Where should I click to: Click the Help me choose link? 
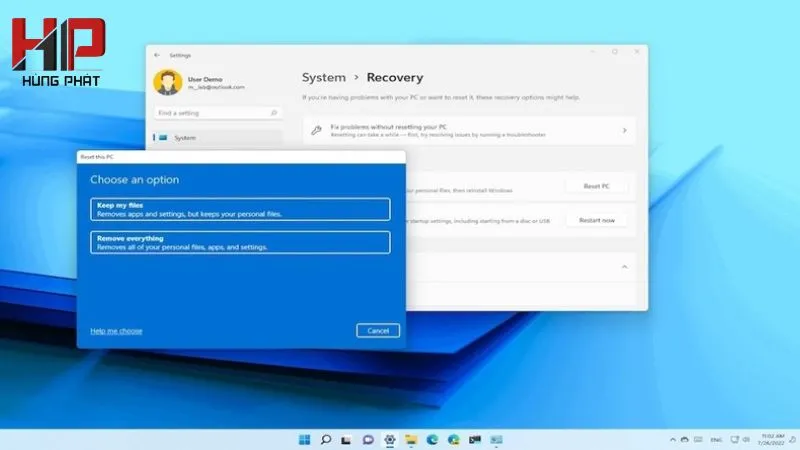click(x=116, y=331)
